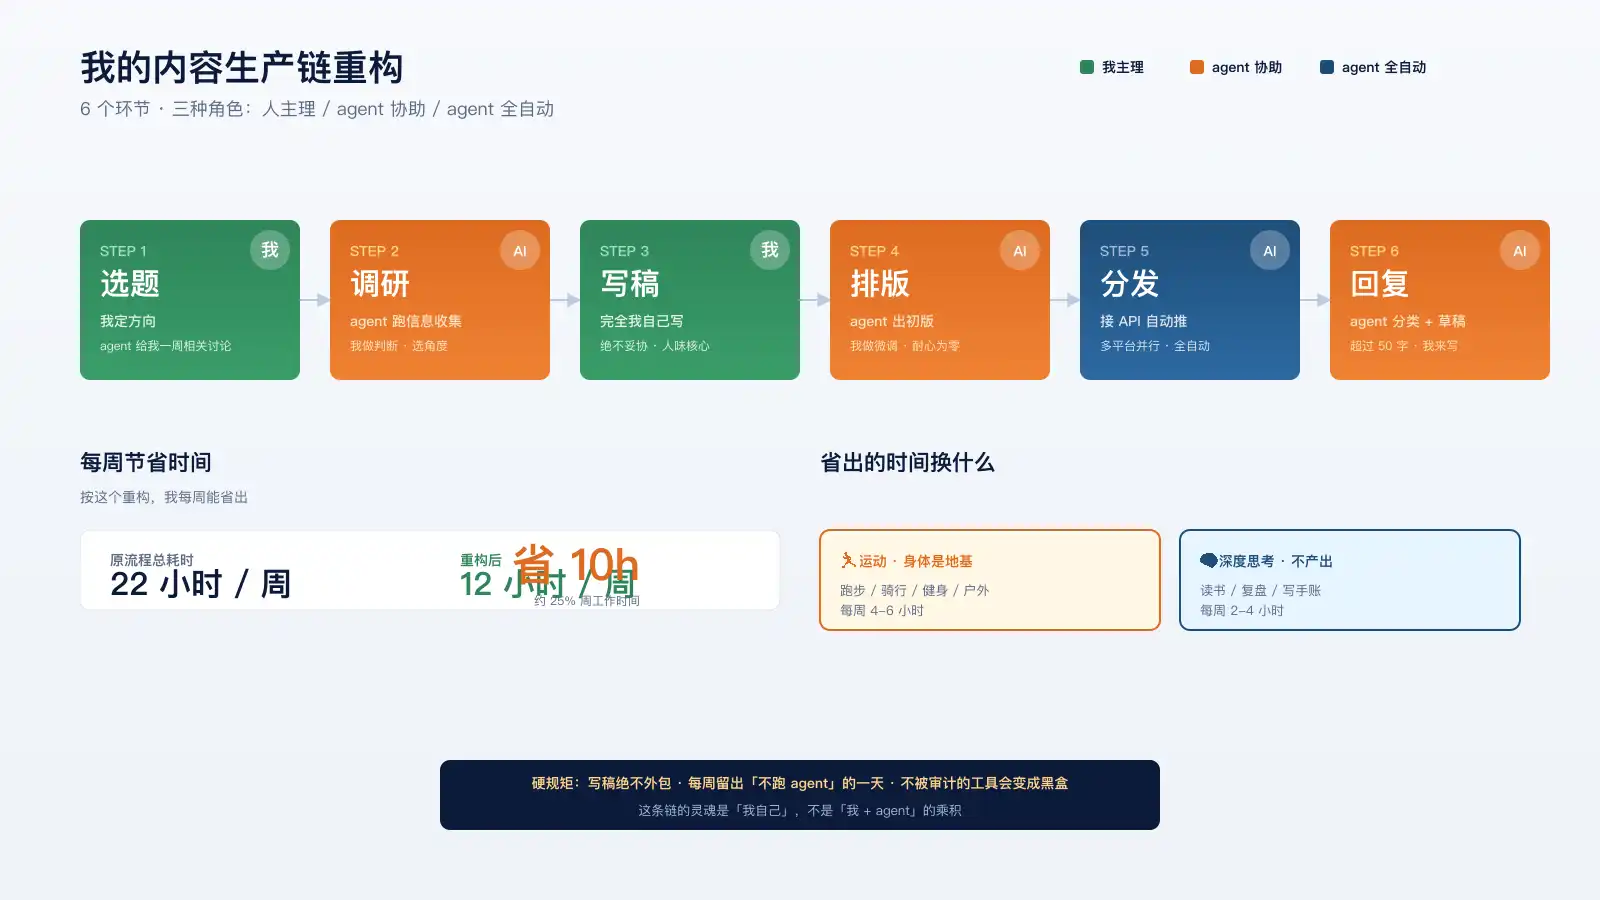Click the 每周 2–4 小时 line
This screenshot has width=1600, height=900.
[x=1242, y=610]
